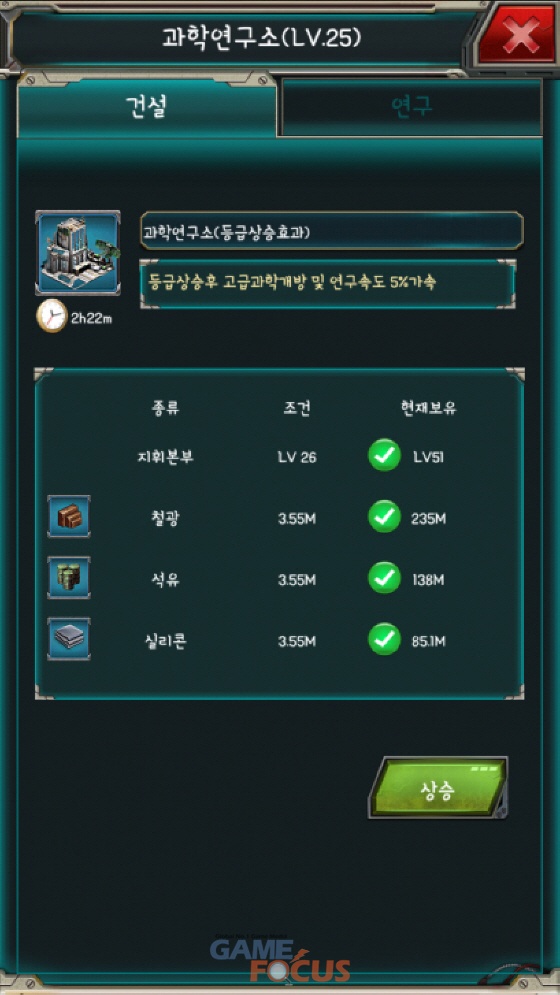Click the upgrade effect description box
The height and width of the screenshot is (995, 560).
tap(328, 283)
